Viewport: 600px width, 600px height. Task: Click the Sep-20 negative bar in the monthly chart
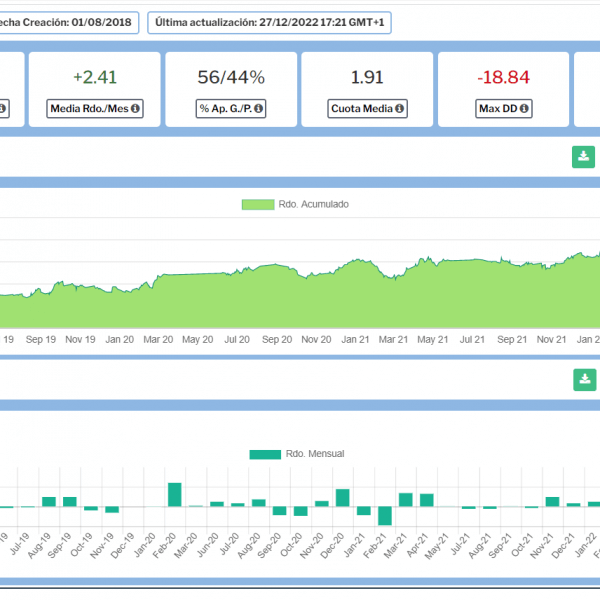(280, 511)
